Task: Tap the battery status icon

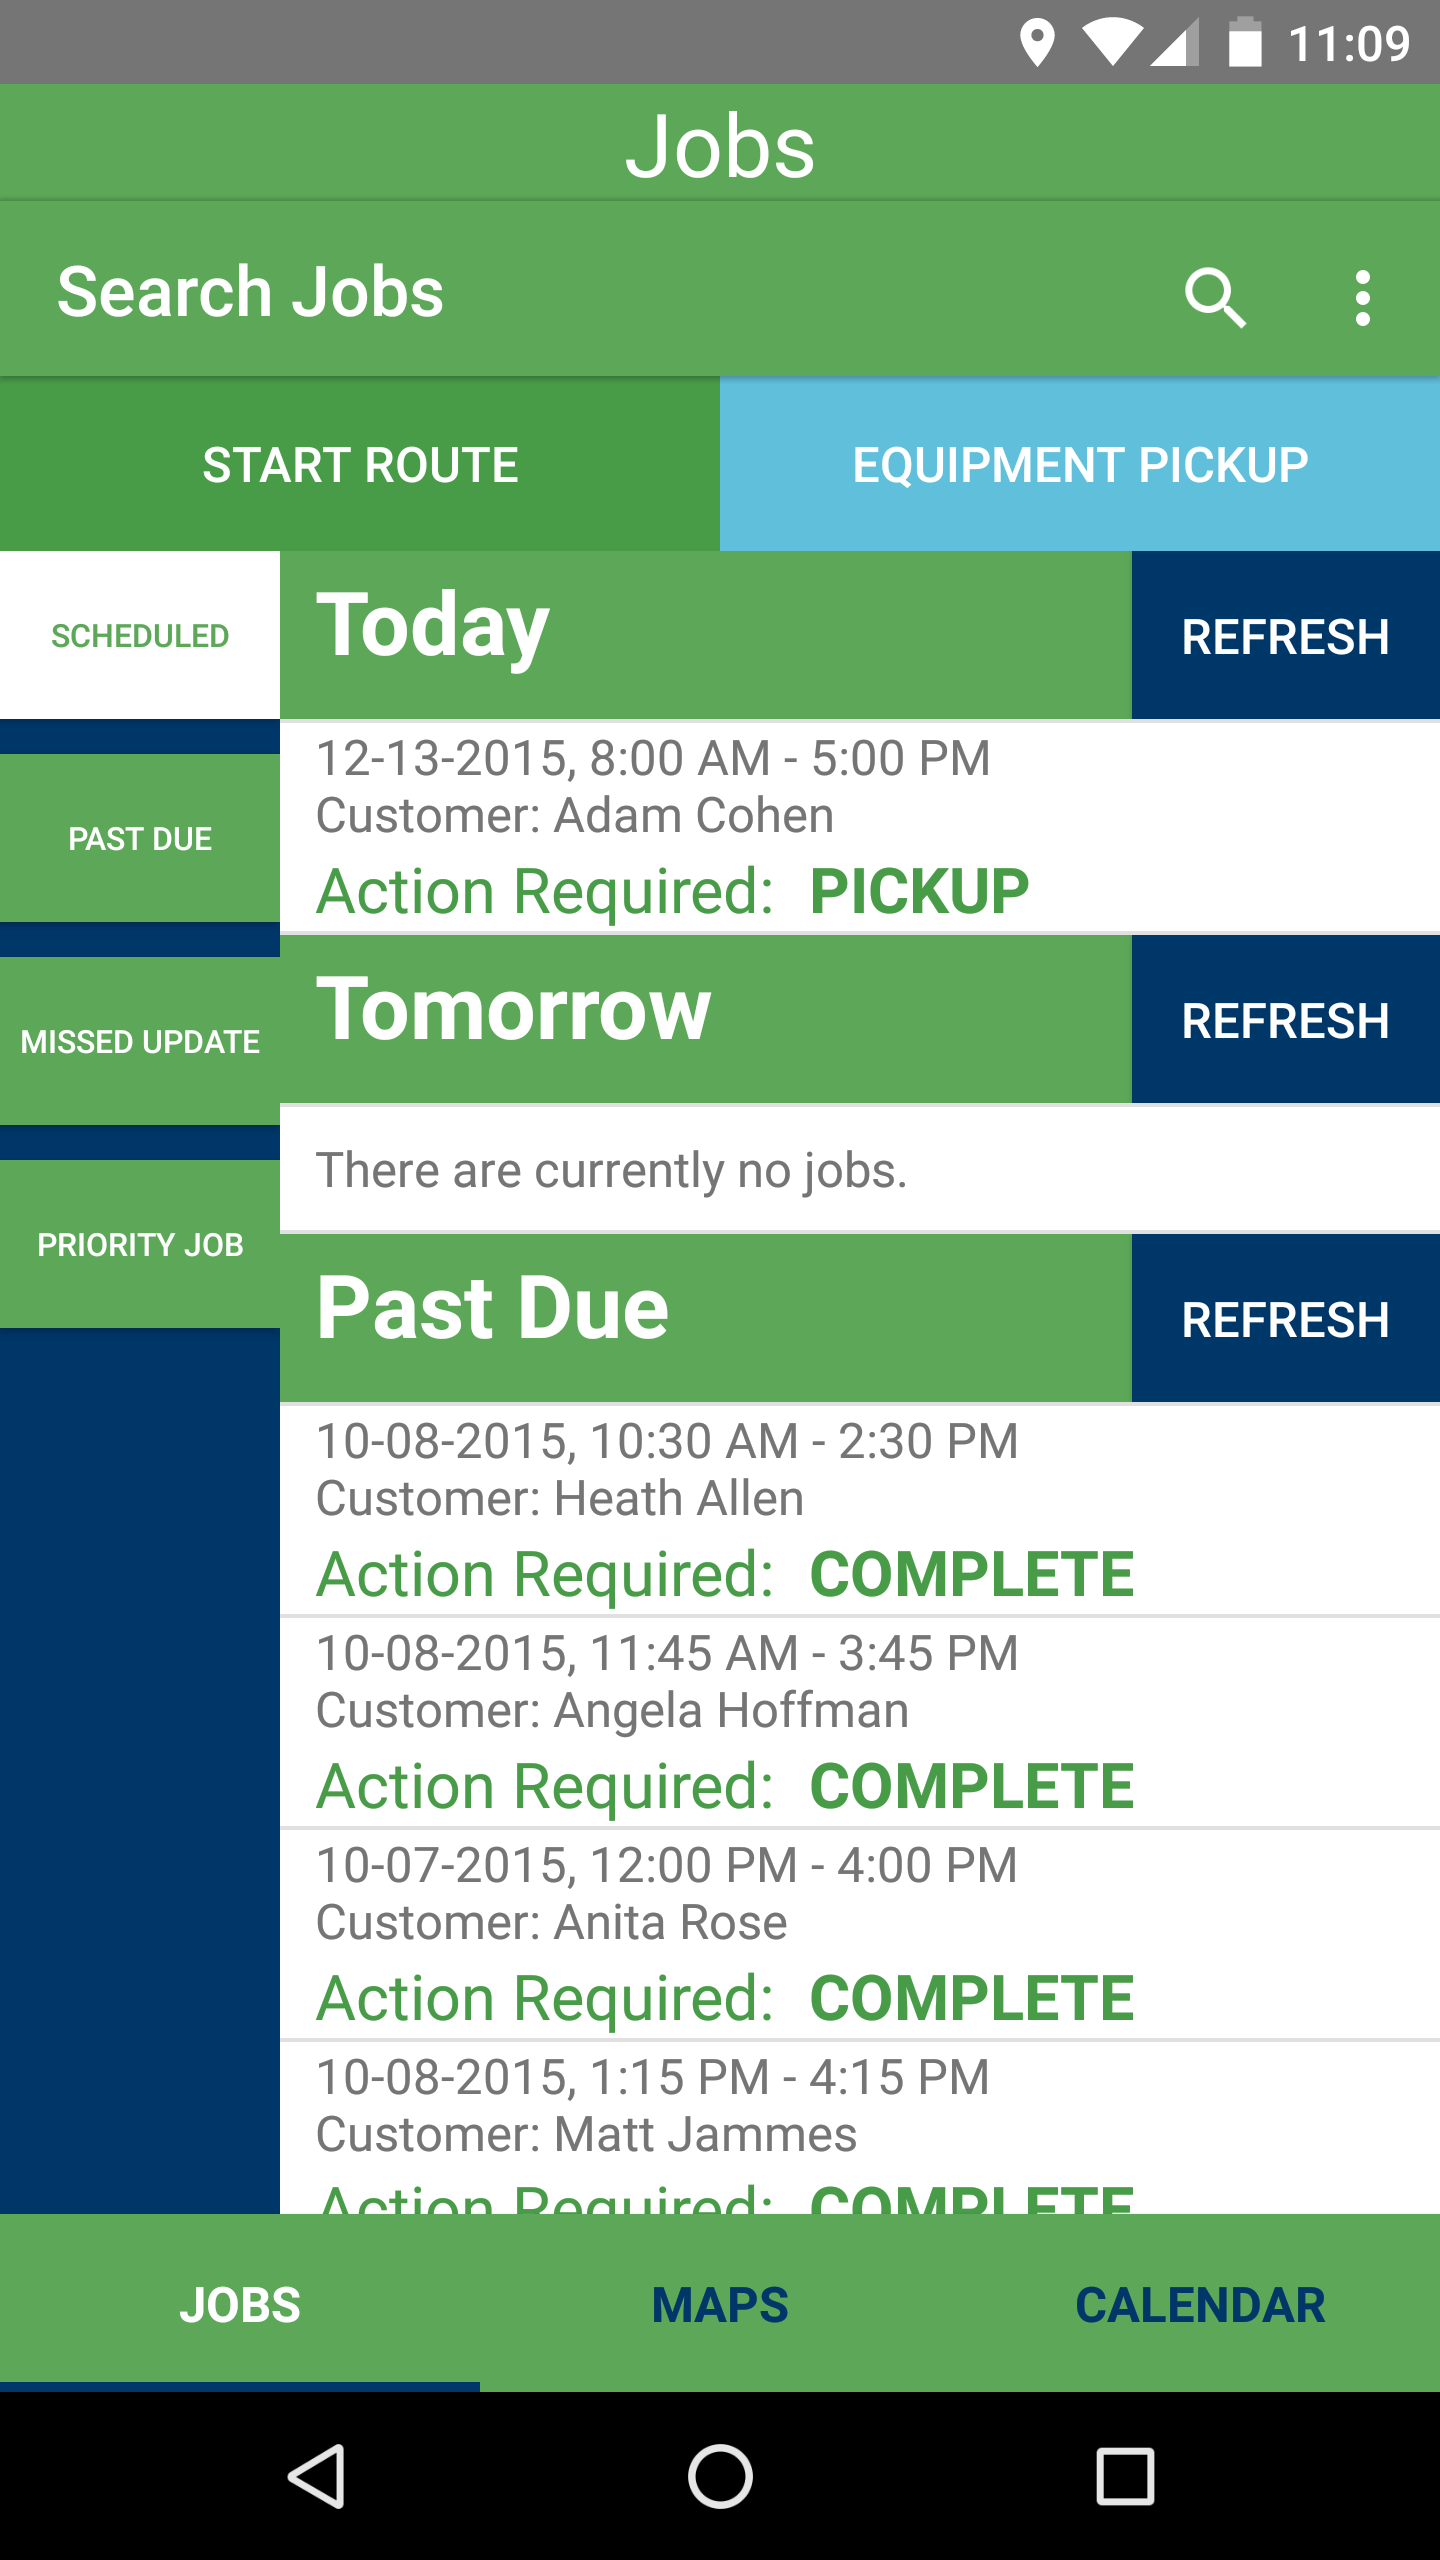Action: pyautogui.click(x=1244, y=44)
